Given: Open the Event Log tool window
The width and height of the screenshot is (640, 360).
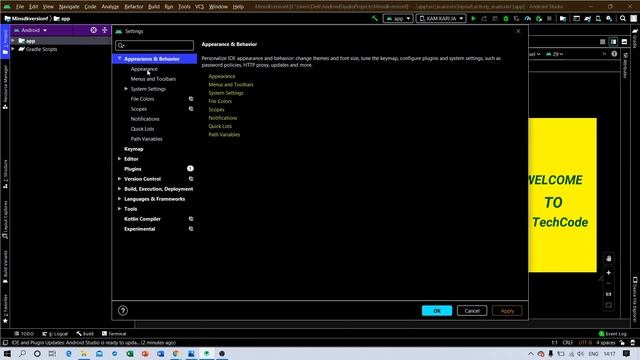Looking at the screenshot, I should (x=612, y=333).
